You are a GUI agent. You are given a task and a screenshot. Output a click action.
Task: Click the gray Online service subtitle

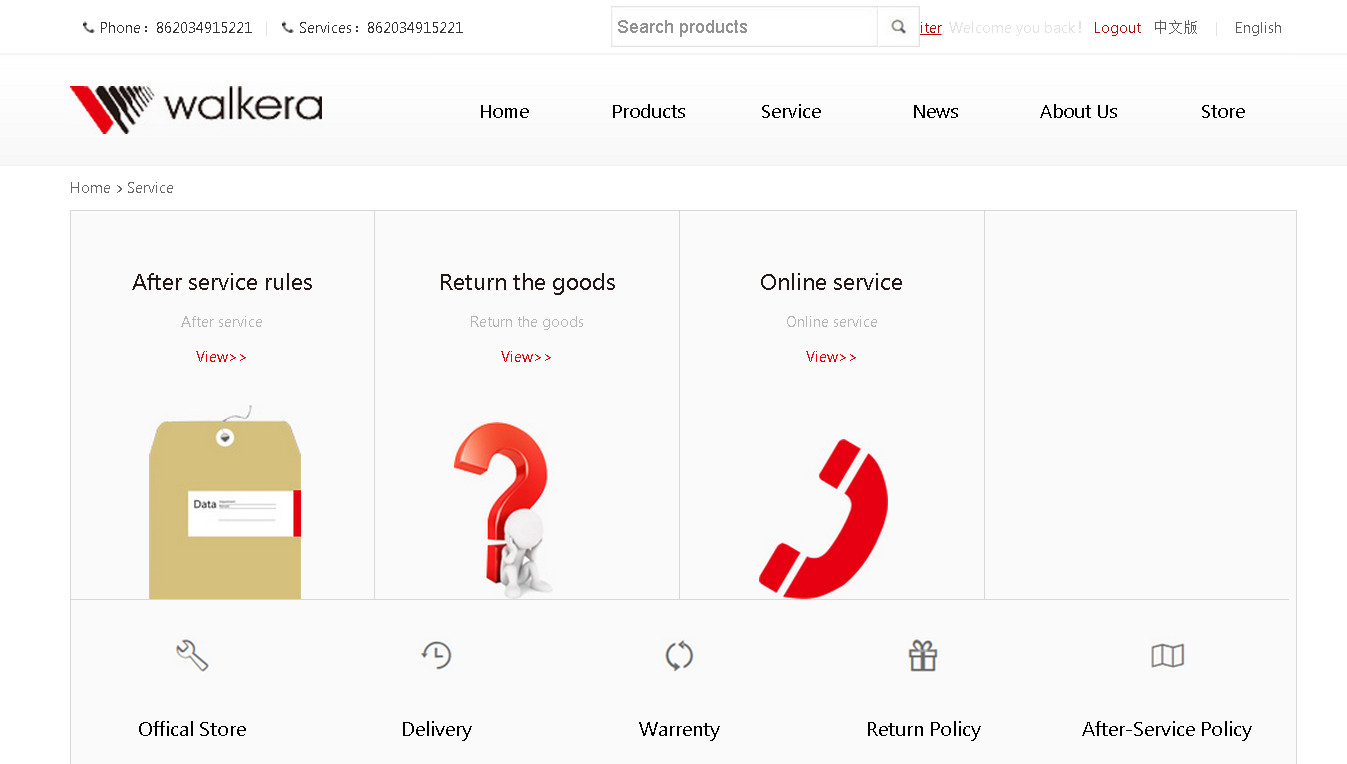[832, 322]
